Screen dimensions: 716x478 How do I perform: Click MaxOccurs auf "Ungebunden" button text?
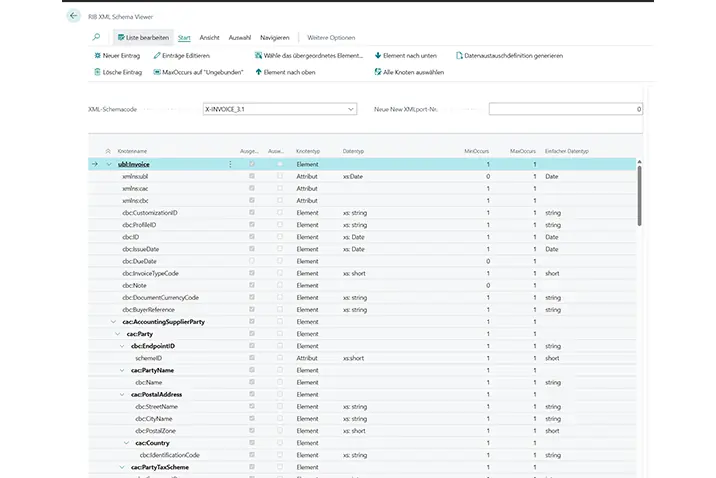pyautogui.click(x=203, y=72)
